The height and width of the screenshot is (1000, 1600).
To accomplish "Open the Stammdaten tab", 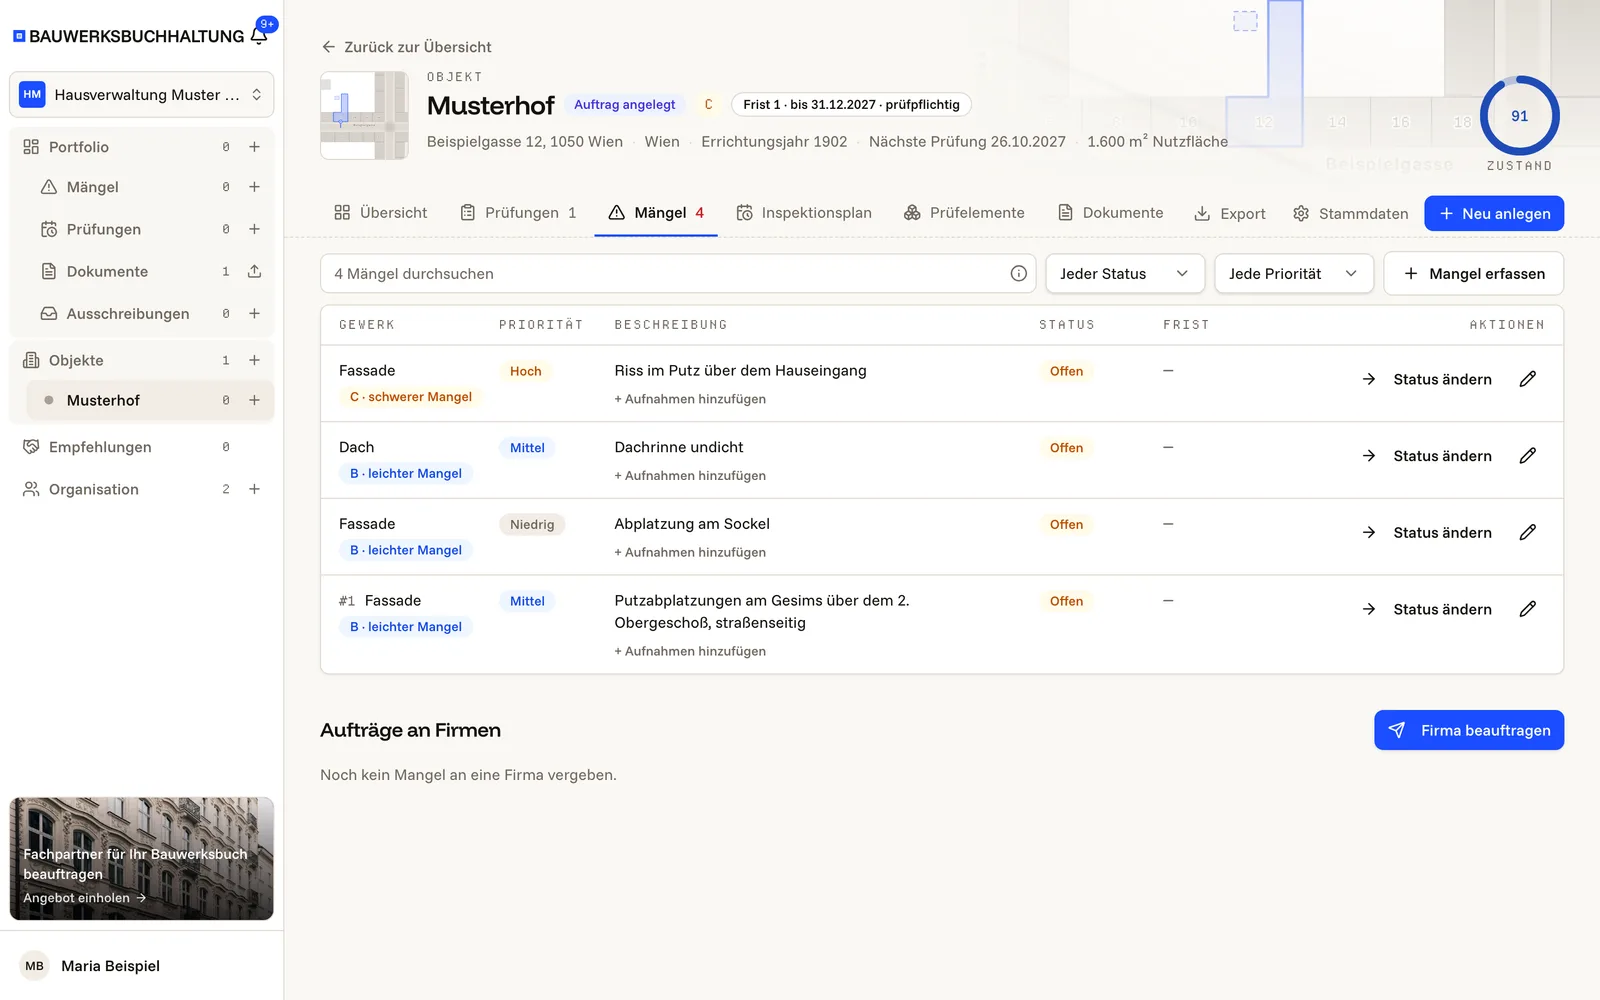I will pyautogui.click(x=1350, y=213).
